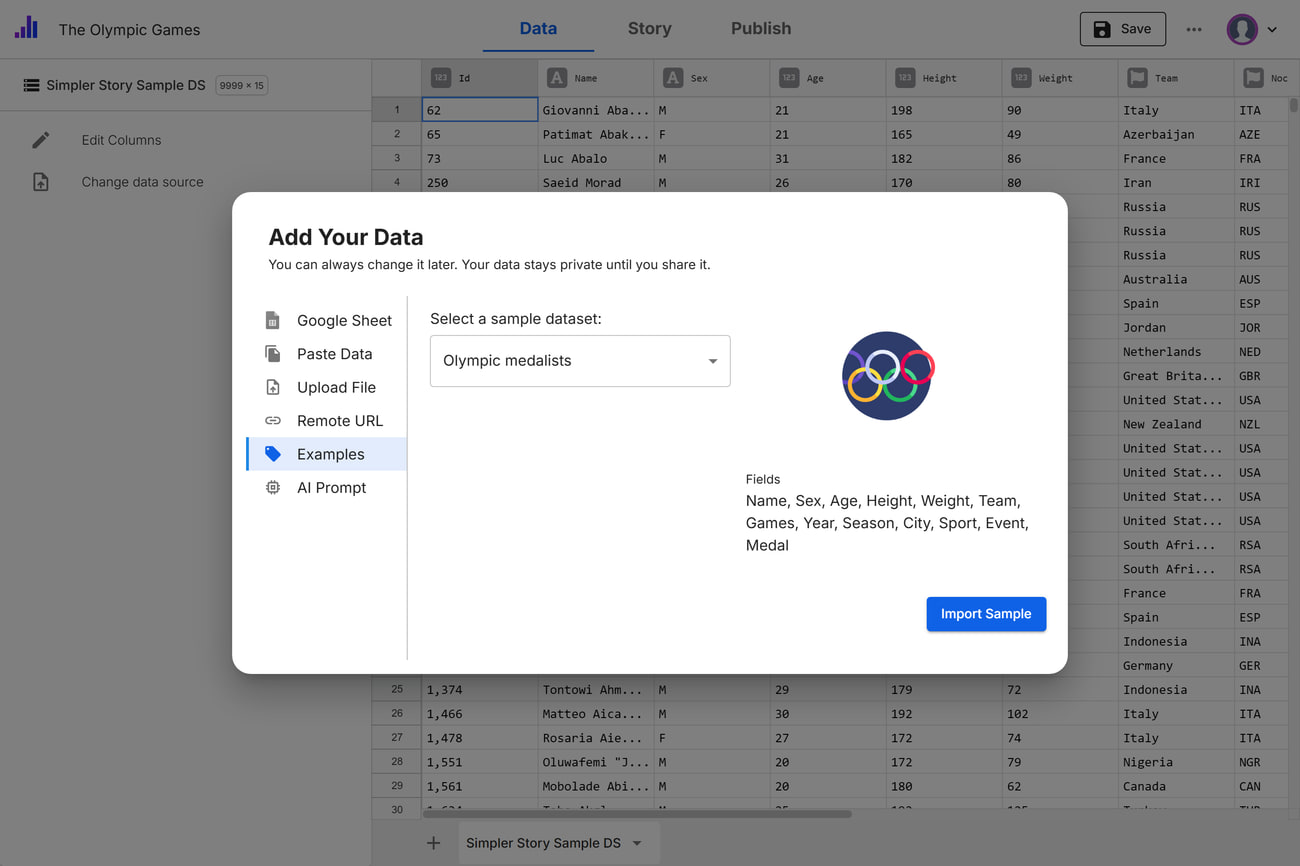This screenshot has width=1300, height=866.
Task: Click the Remote URL link icon
Action: [272, 421]
